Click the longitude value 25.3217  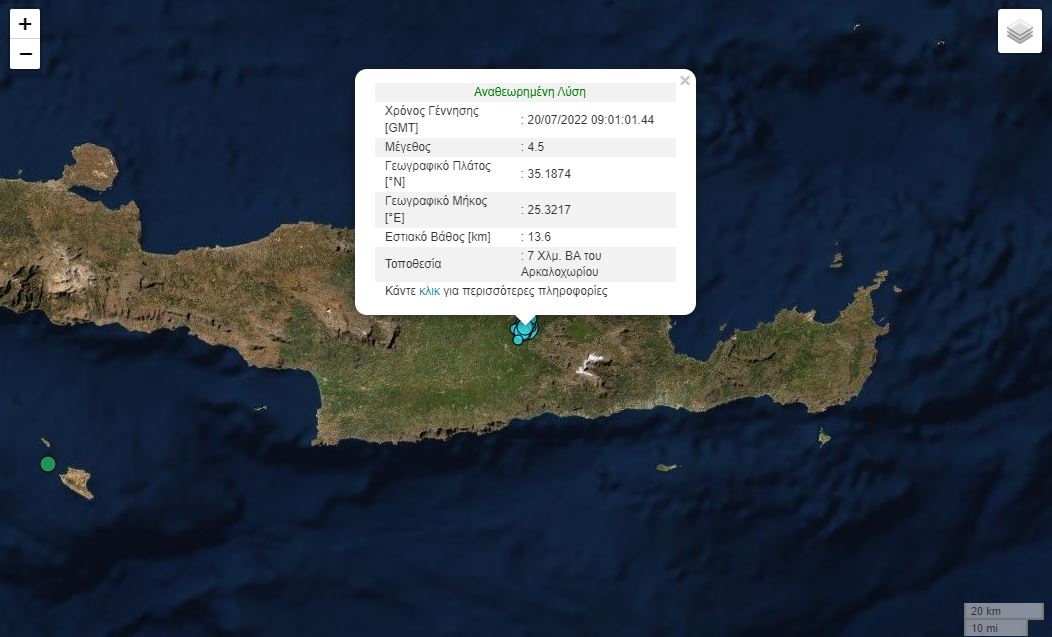click(x=549, y=210)
